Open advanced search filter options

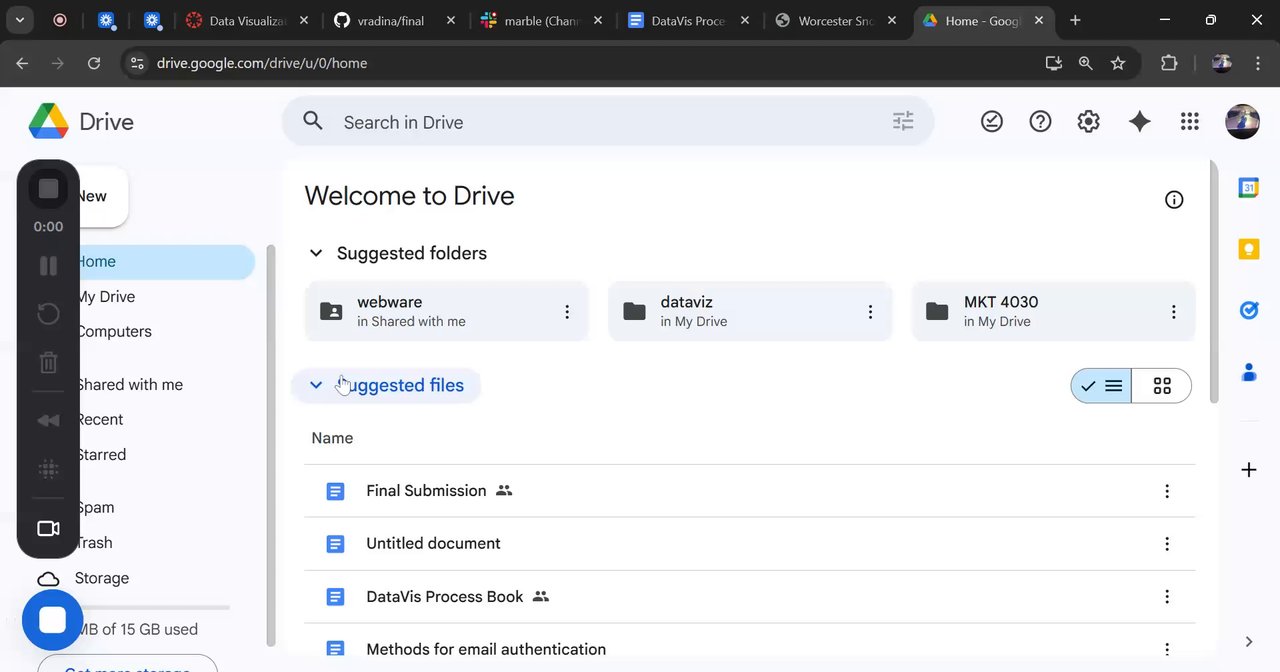point(902,122)
